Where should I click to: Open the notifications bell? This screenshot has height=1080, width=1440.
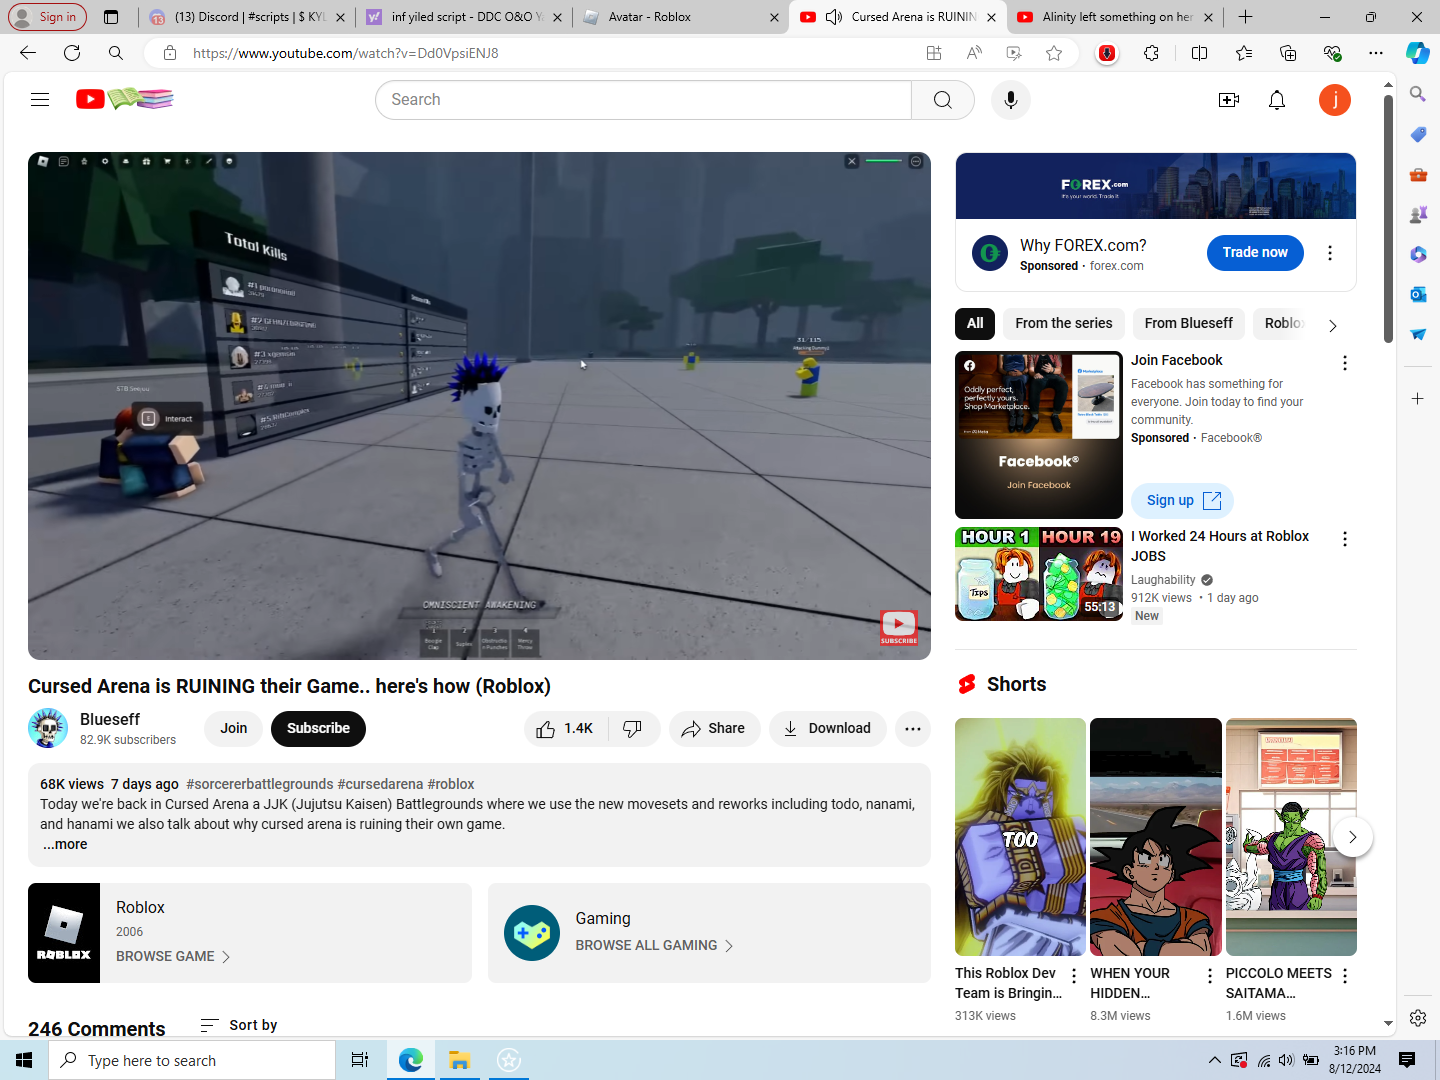1277,100
